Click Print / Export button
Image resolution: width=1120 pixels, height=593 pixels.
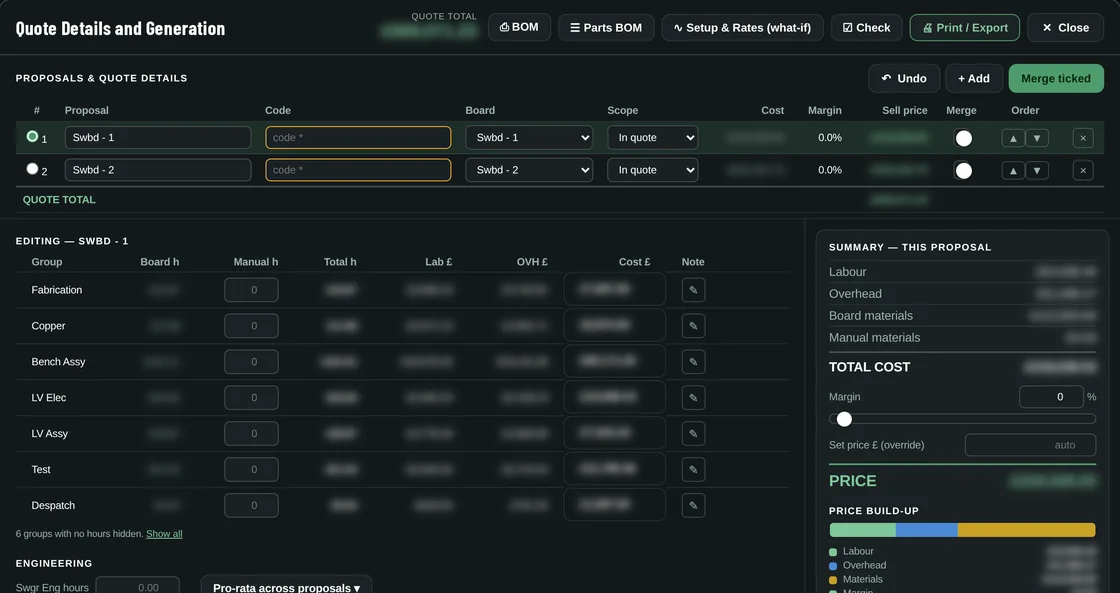coord(964,27)
